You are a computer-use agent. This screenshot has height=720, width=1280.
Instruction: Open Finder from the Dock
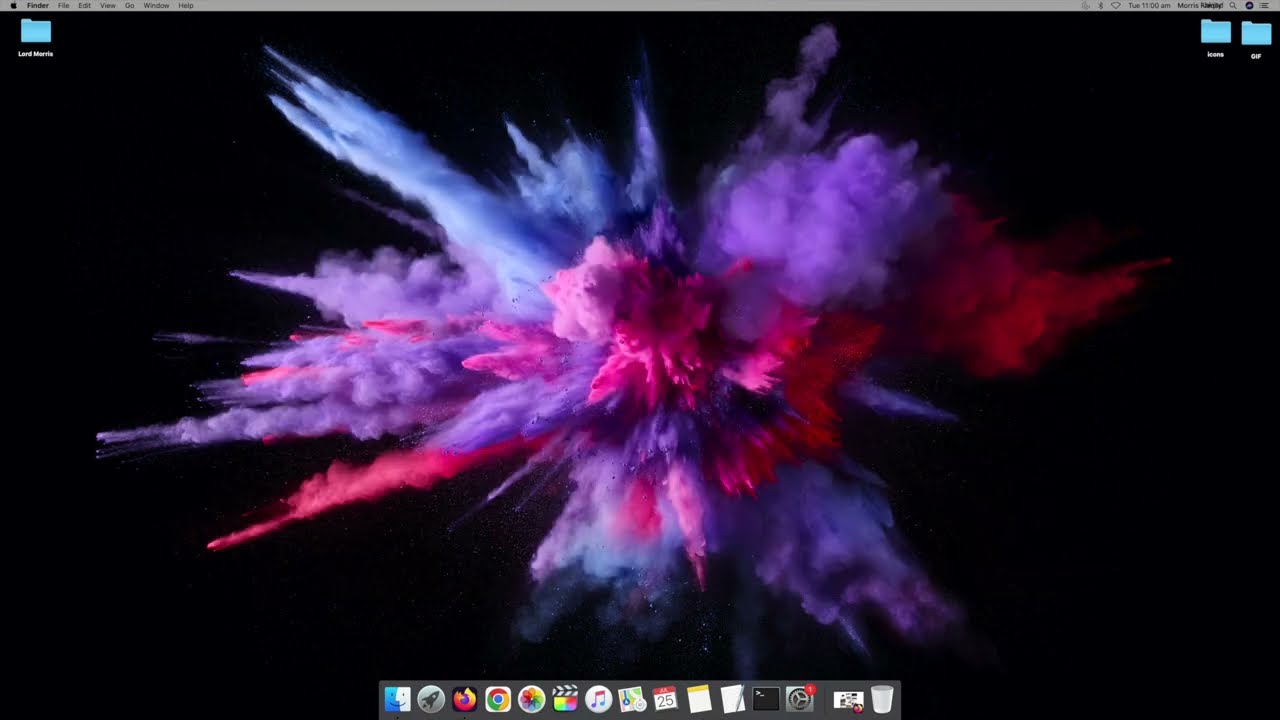point(397,699)
